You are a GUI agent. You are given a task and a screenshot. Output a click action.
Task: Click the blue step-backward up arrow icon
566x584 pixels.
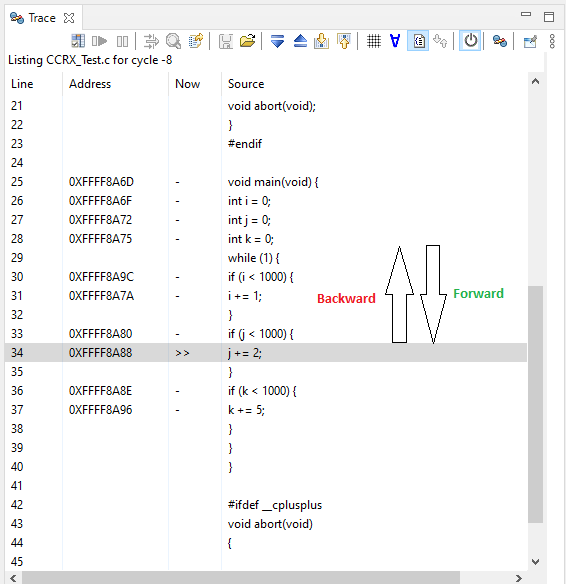click(x=300, y=41)
